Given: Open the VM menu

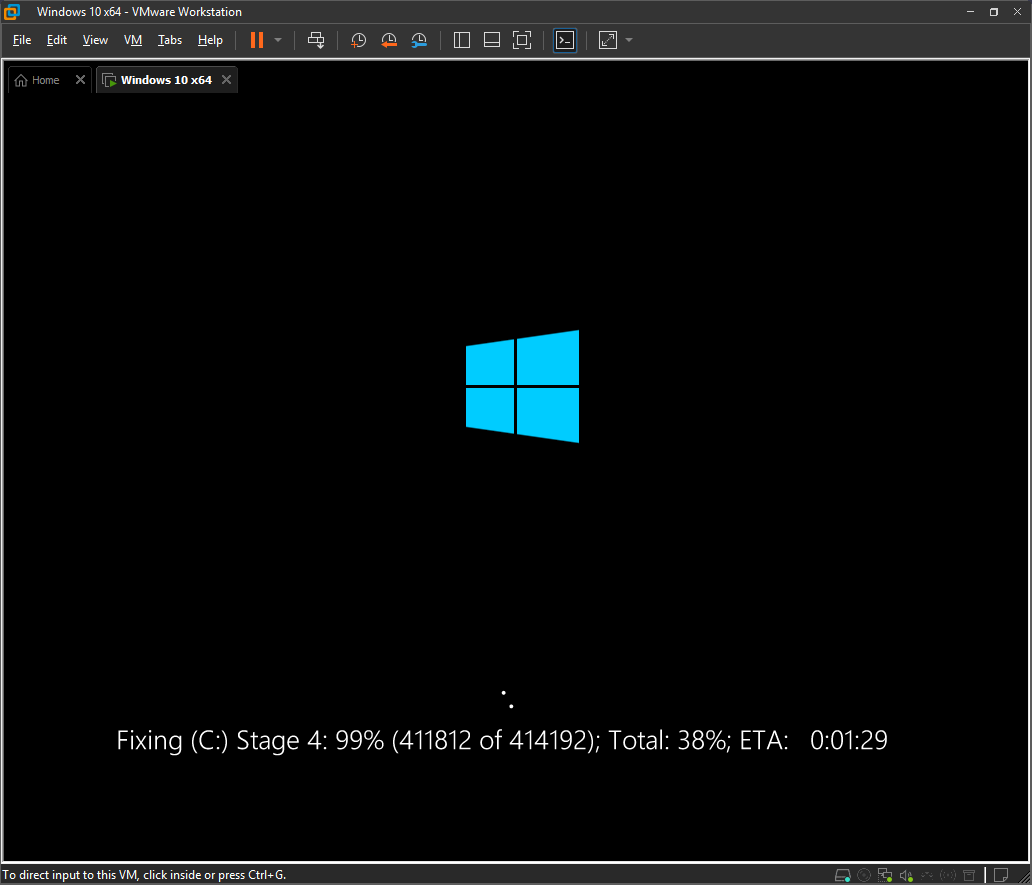Looking at the screenshot, I should click(x=133, y=40).
